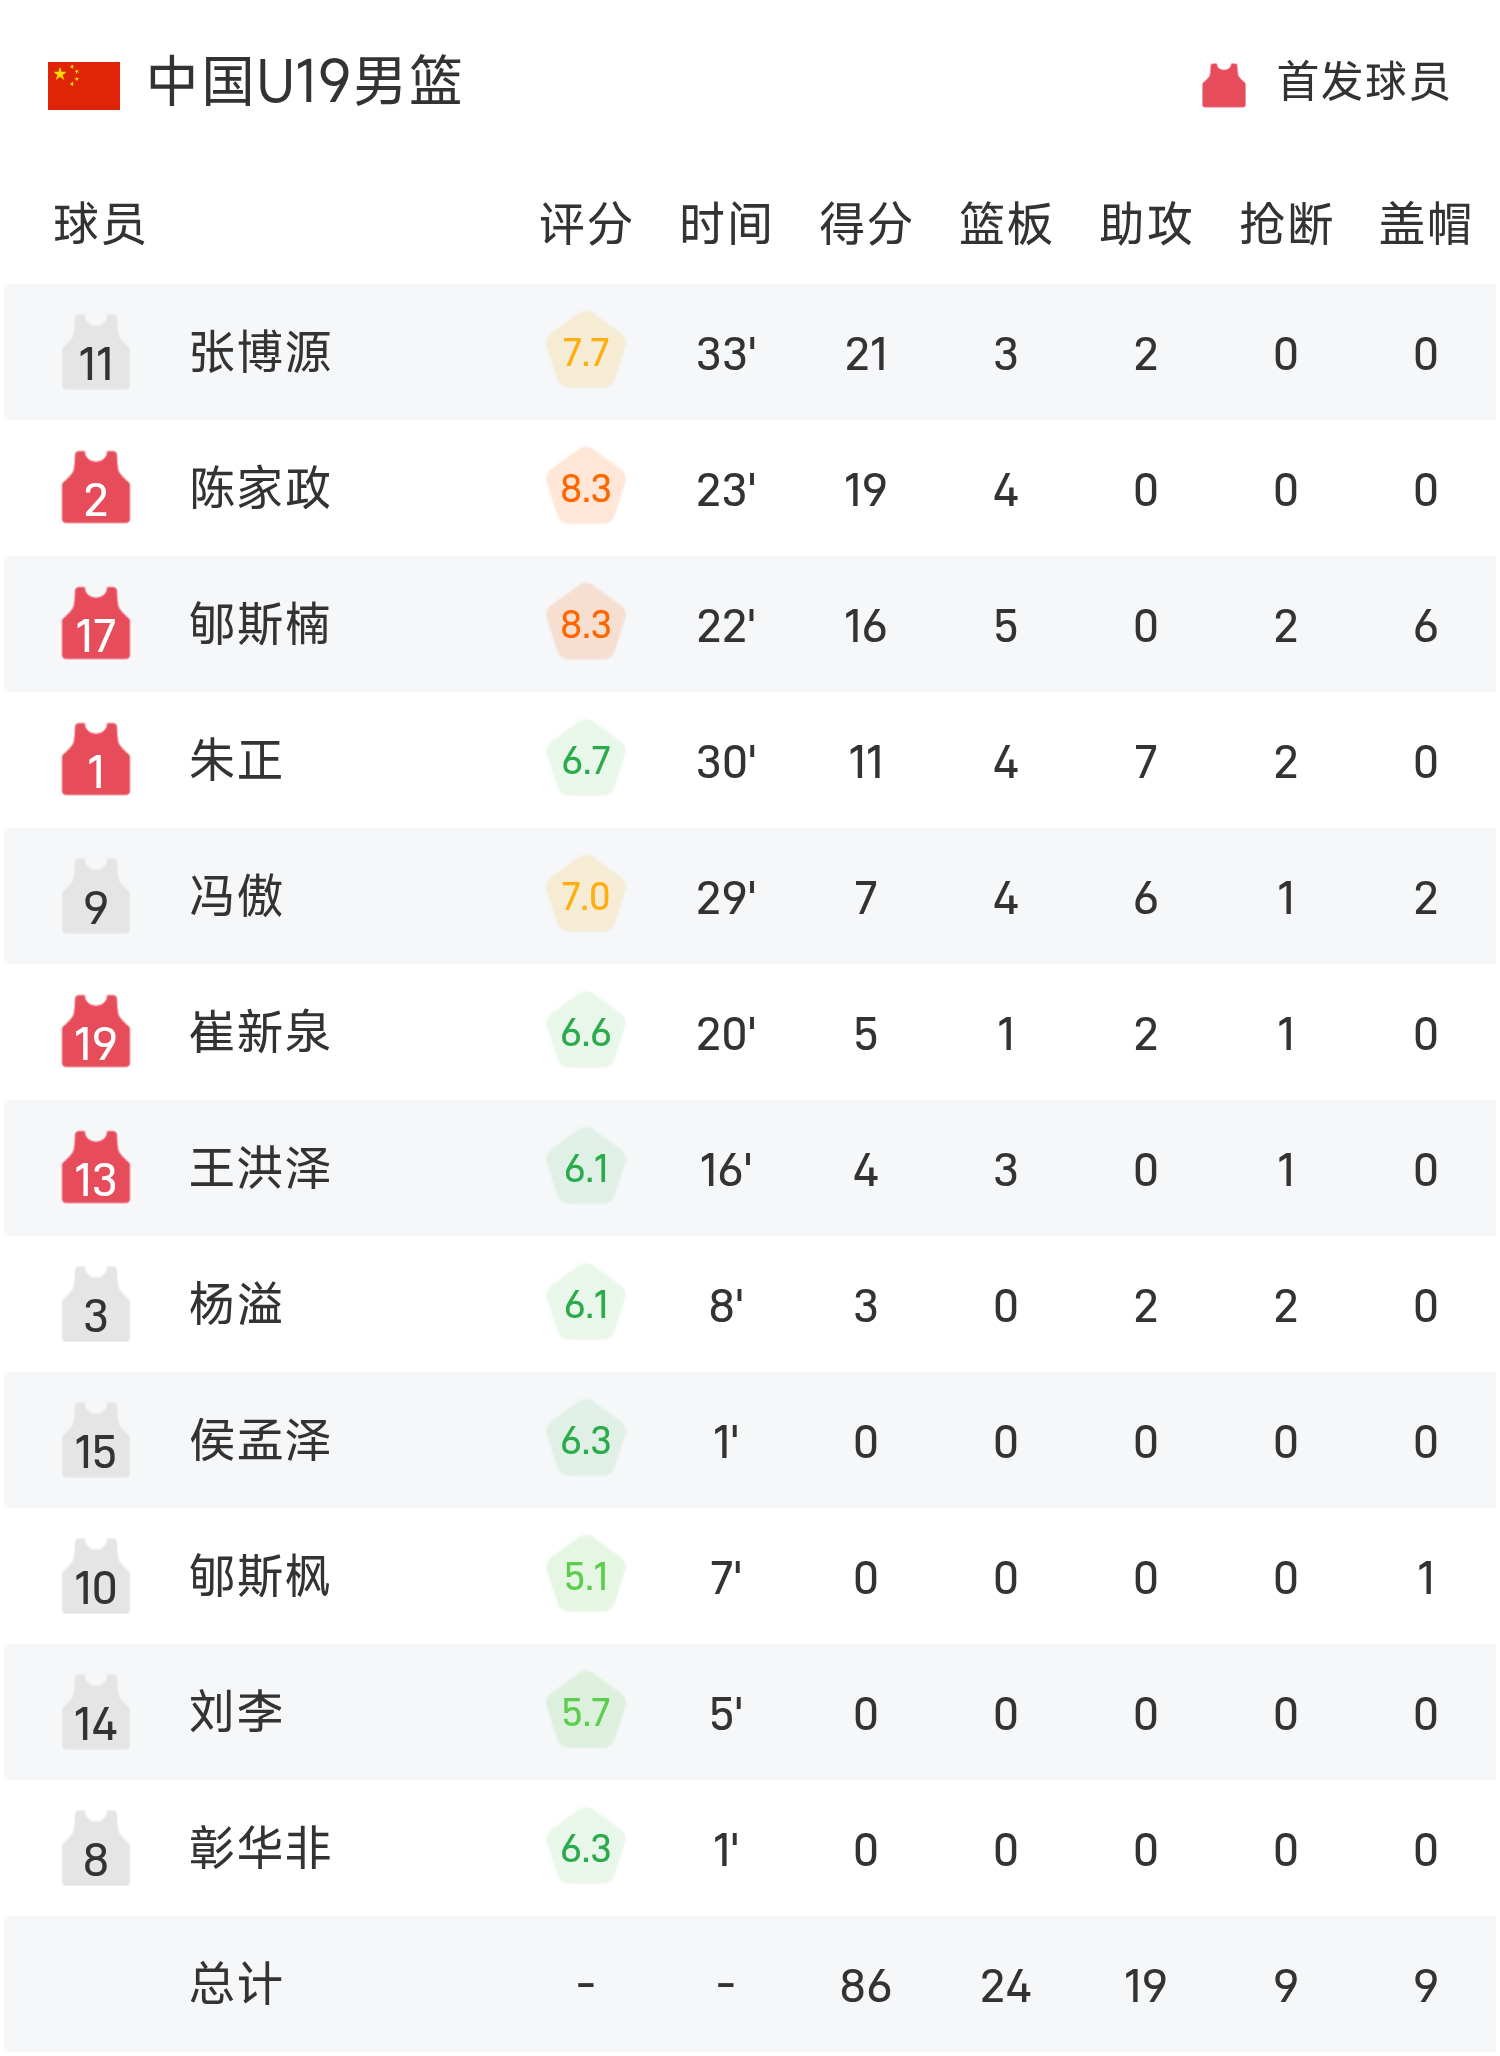This screenshot has width=1500, height=2056.
Task: Click the 总计 totals row label
Action: 236,1985
